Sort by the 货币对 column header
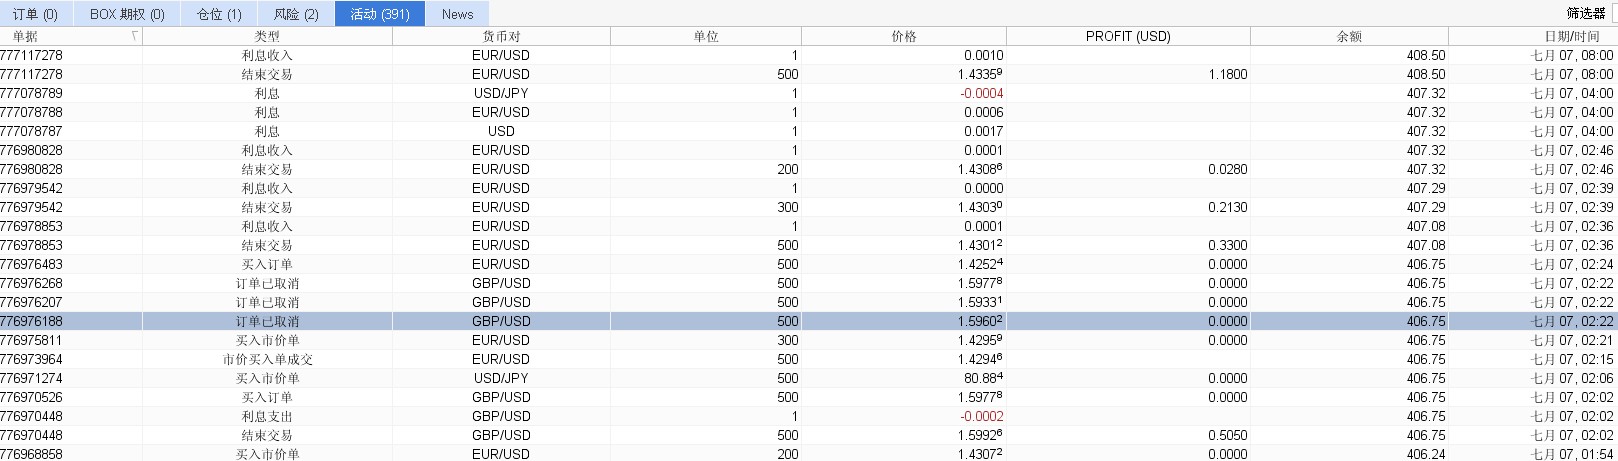Screen dimensions: 1618x461 click(501, 36)
